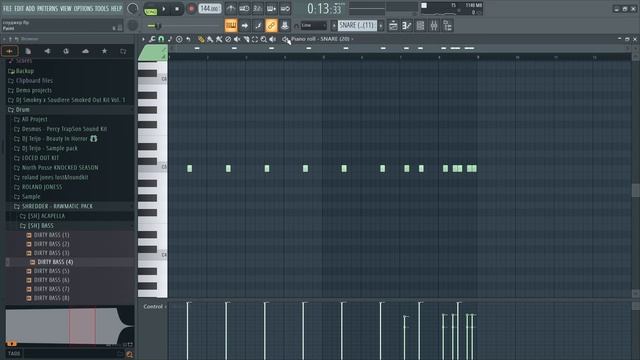Screen dimensions: 640x360
Task: Open browser sounds speaker tab
Action: [x=47, y=51]
